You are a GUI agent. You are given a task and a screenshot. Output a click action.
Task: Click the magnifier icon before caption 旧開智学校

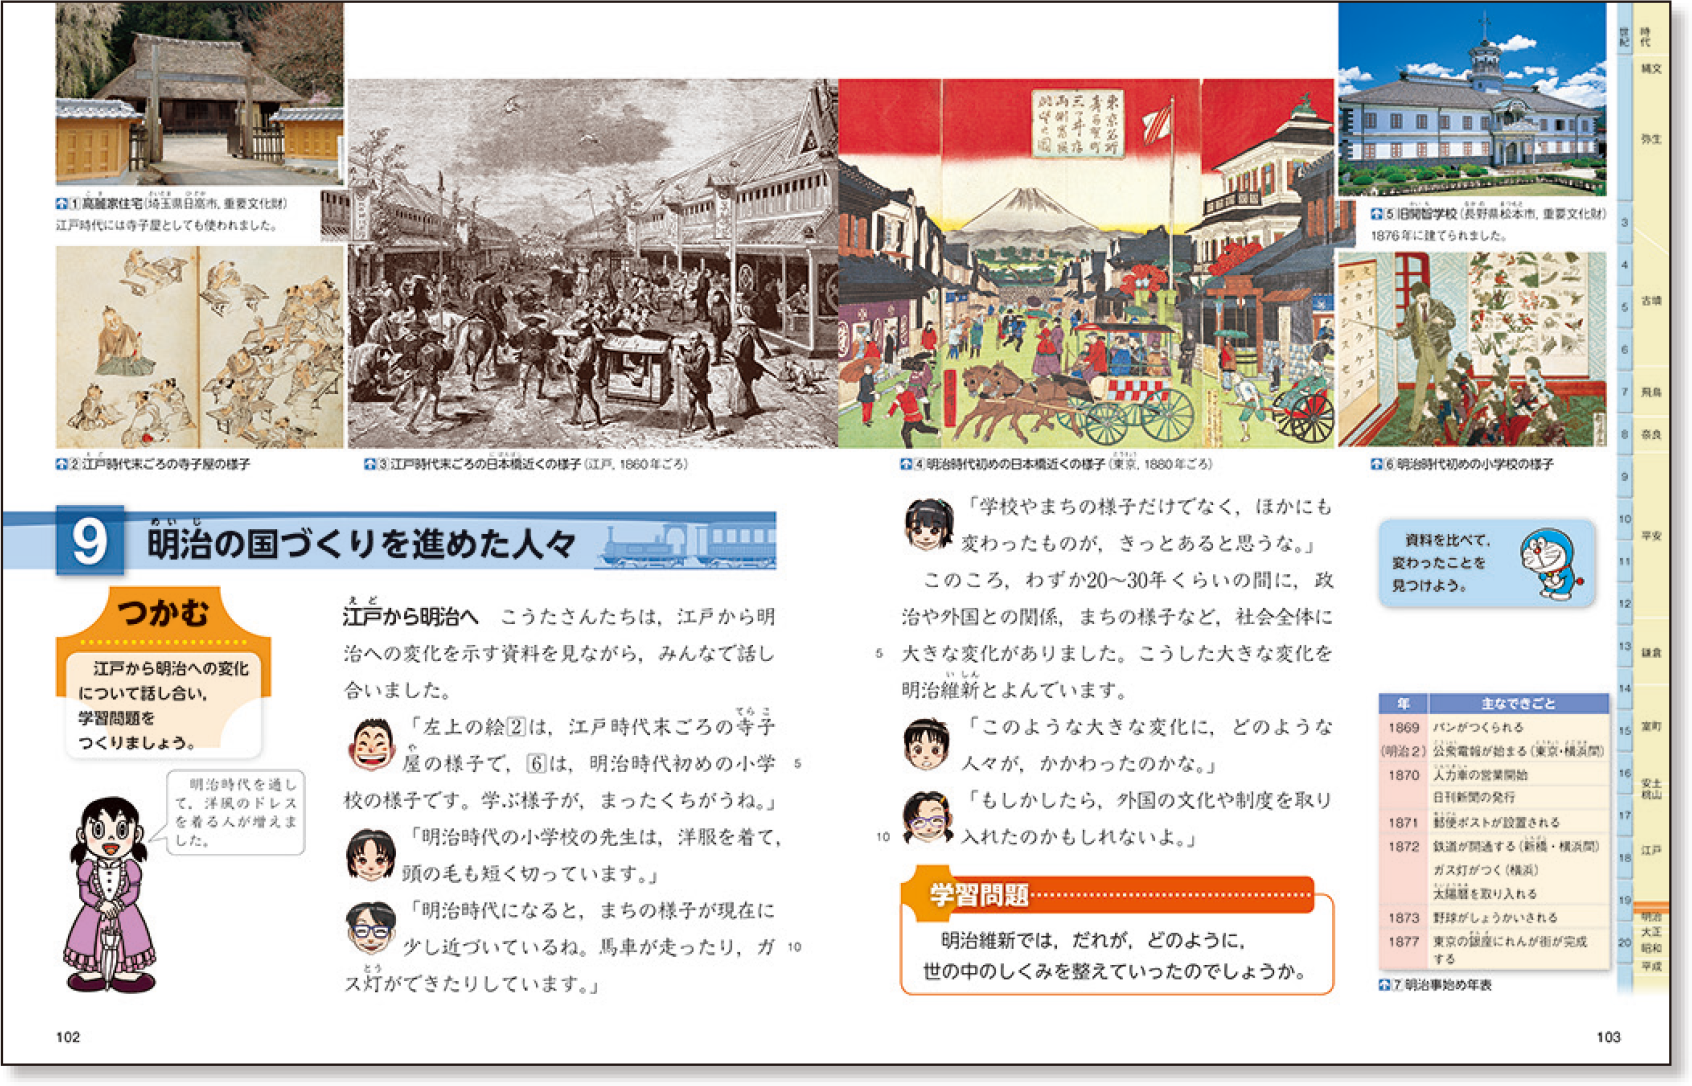click(x=1376, y=214)
